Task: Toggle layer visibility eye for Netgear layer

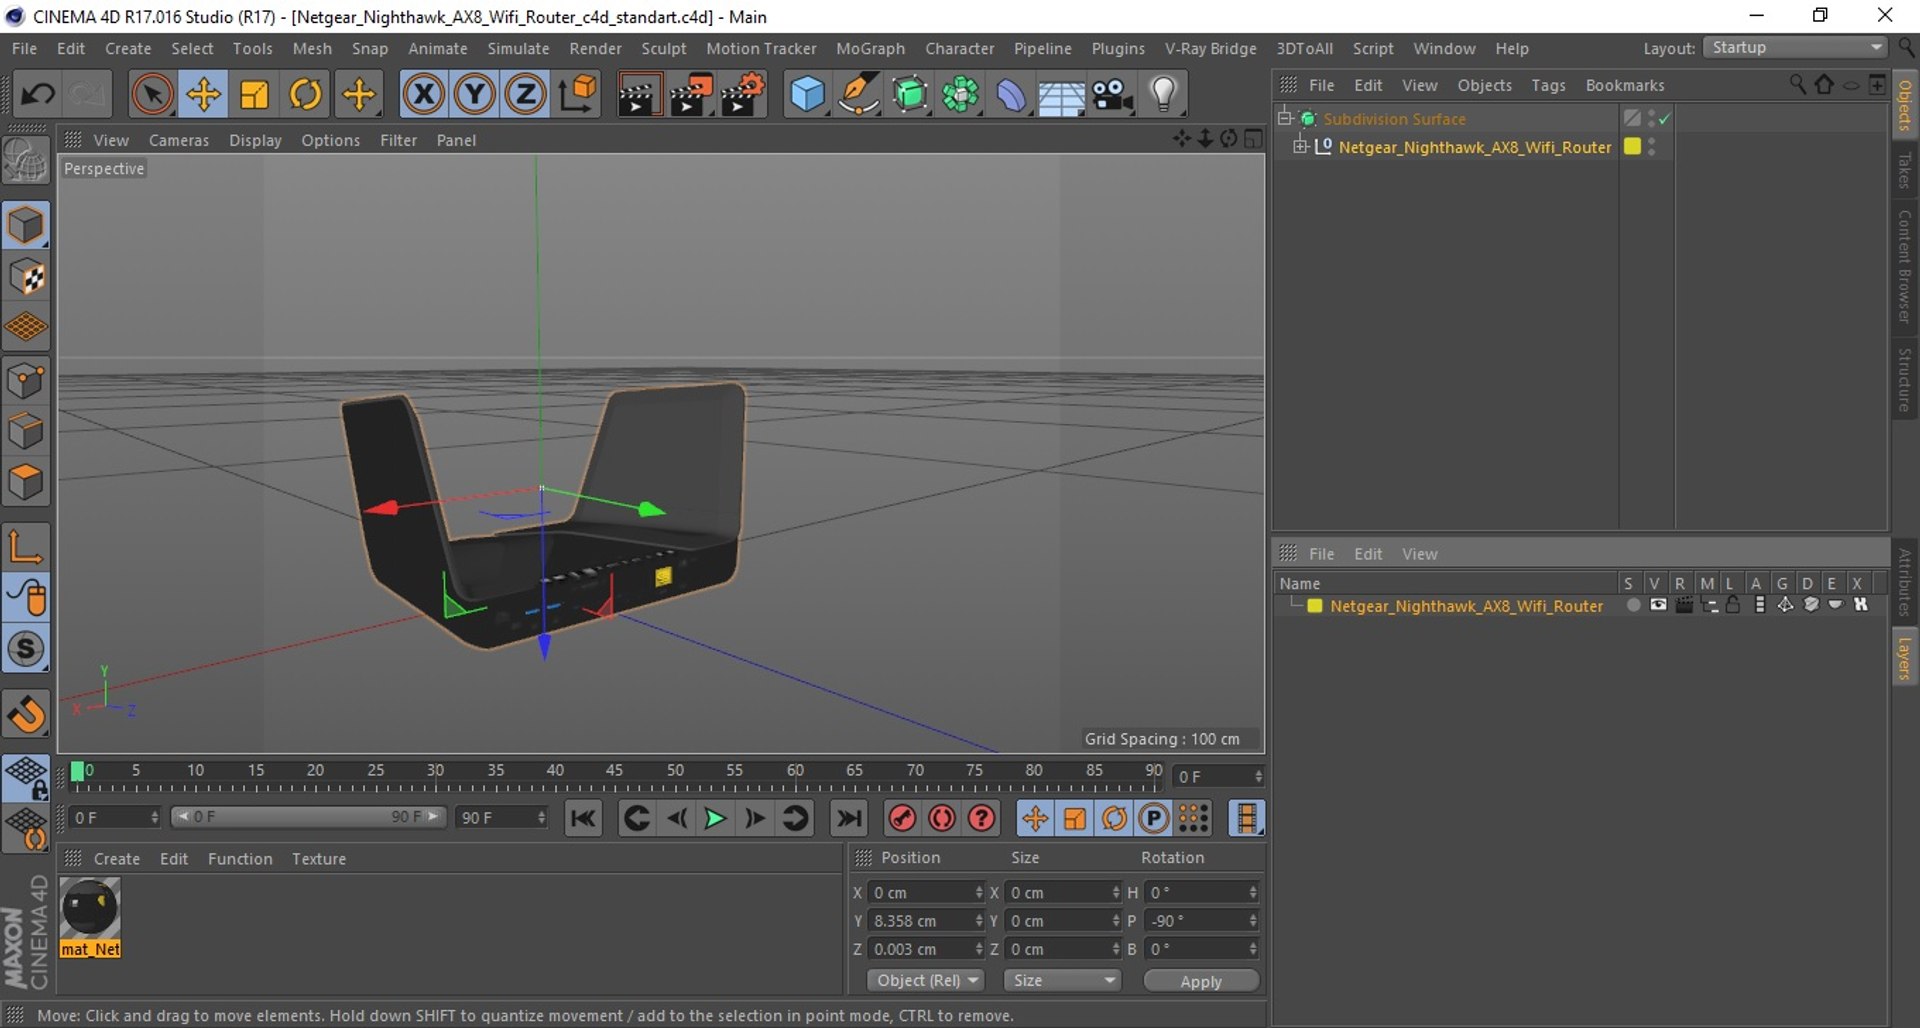Action: point(1658,605)
